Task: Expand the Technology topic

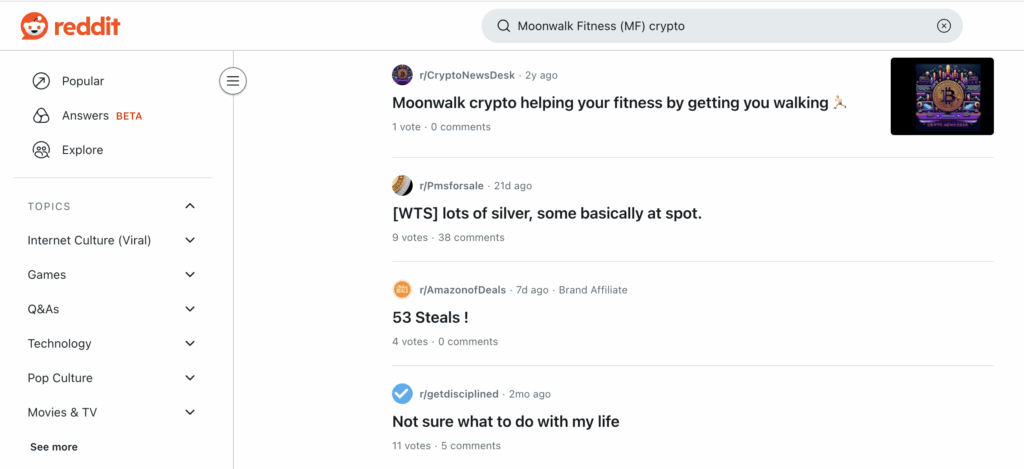Action: coord(190,344)
